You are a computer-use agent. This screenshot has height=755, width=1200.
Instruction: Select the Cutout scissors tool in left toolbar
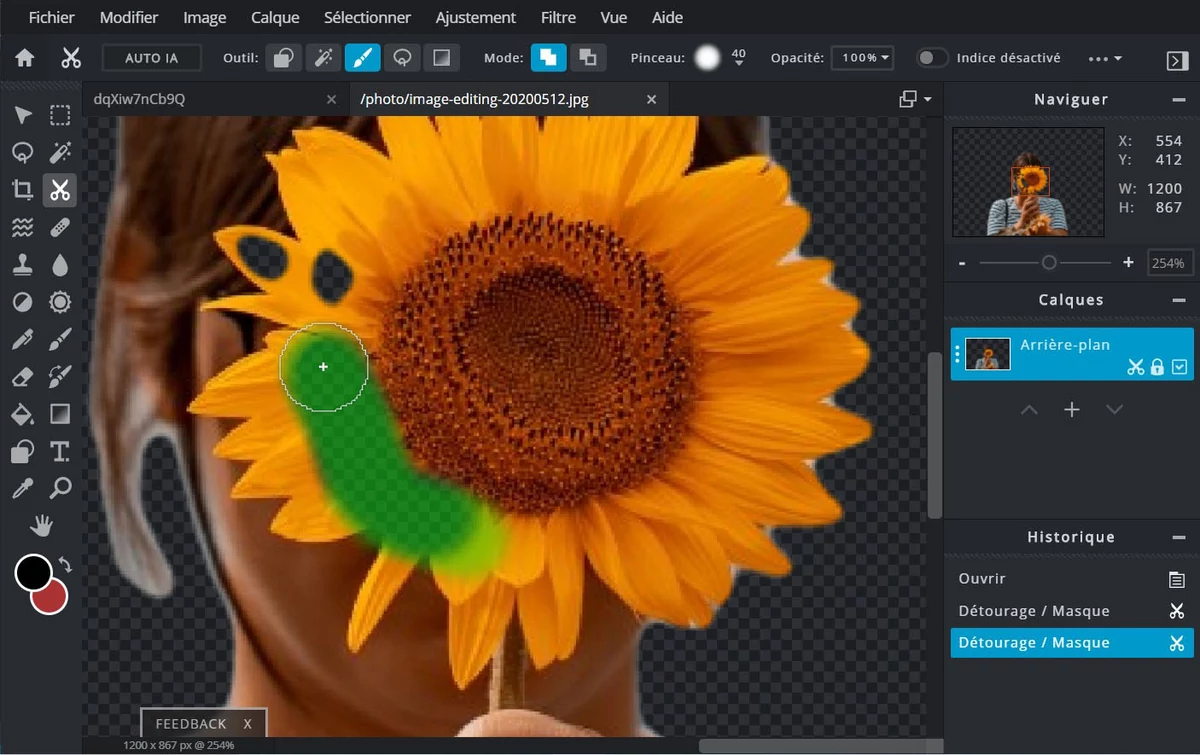(x=60, y=190)
